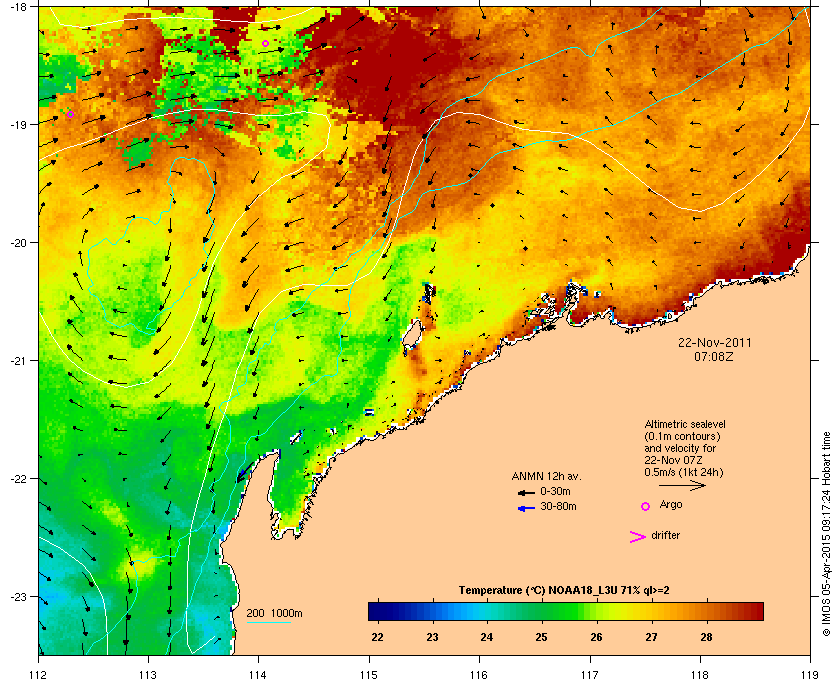Click the time label 07:08Z
This screenshot has height=680, width=840.
pos(713,356)
